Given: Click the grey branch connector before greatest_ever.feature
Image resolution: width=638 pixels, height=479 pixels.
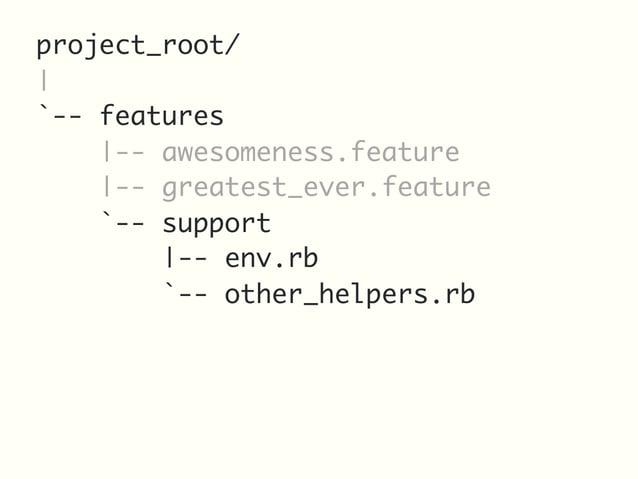Looking at the screenshot, I should pos(124,187).
